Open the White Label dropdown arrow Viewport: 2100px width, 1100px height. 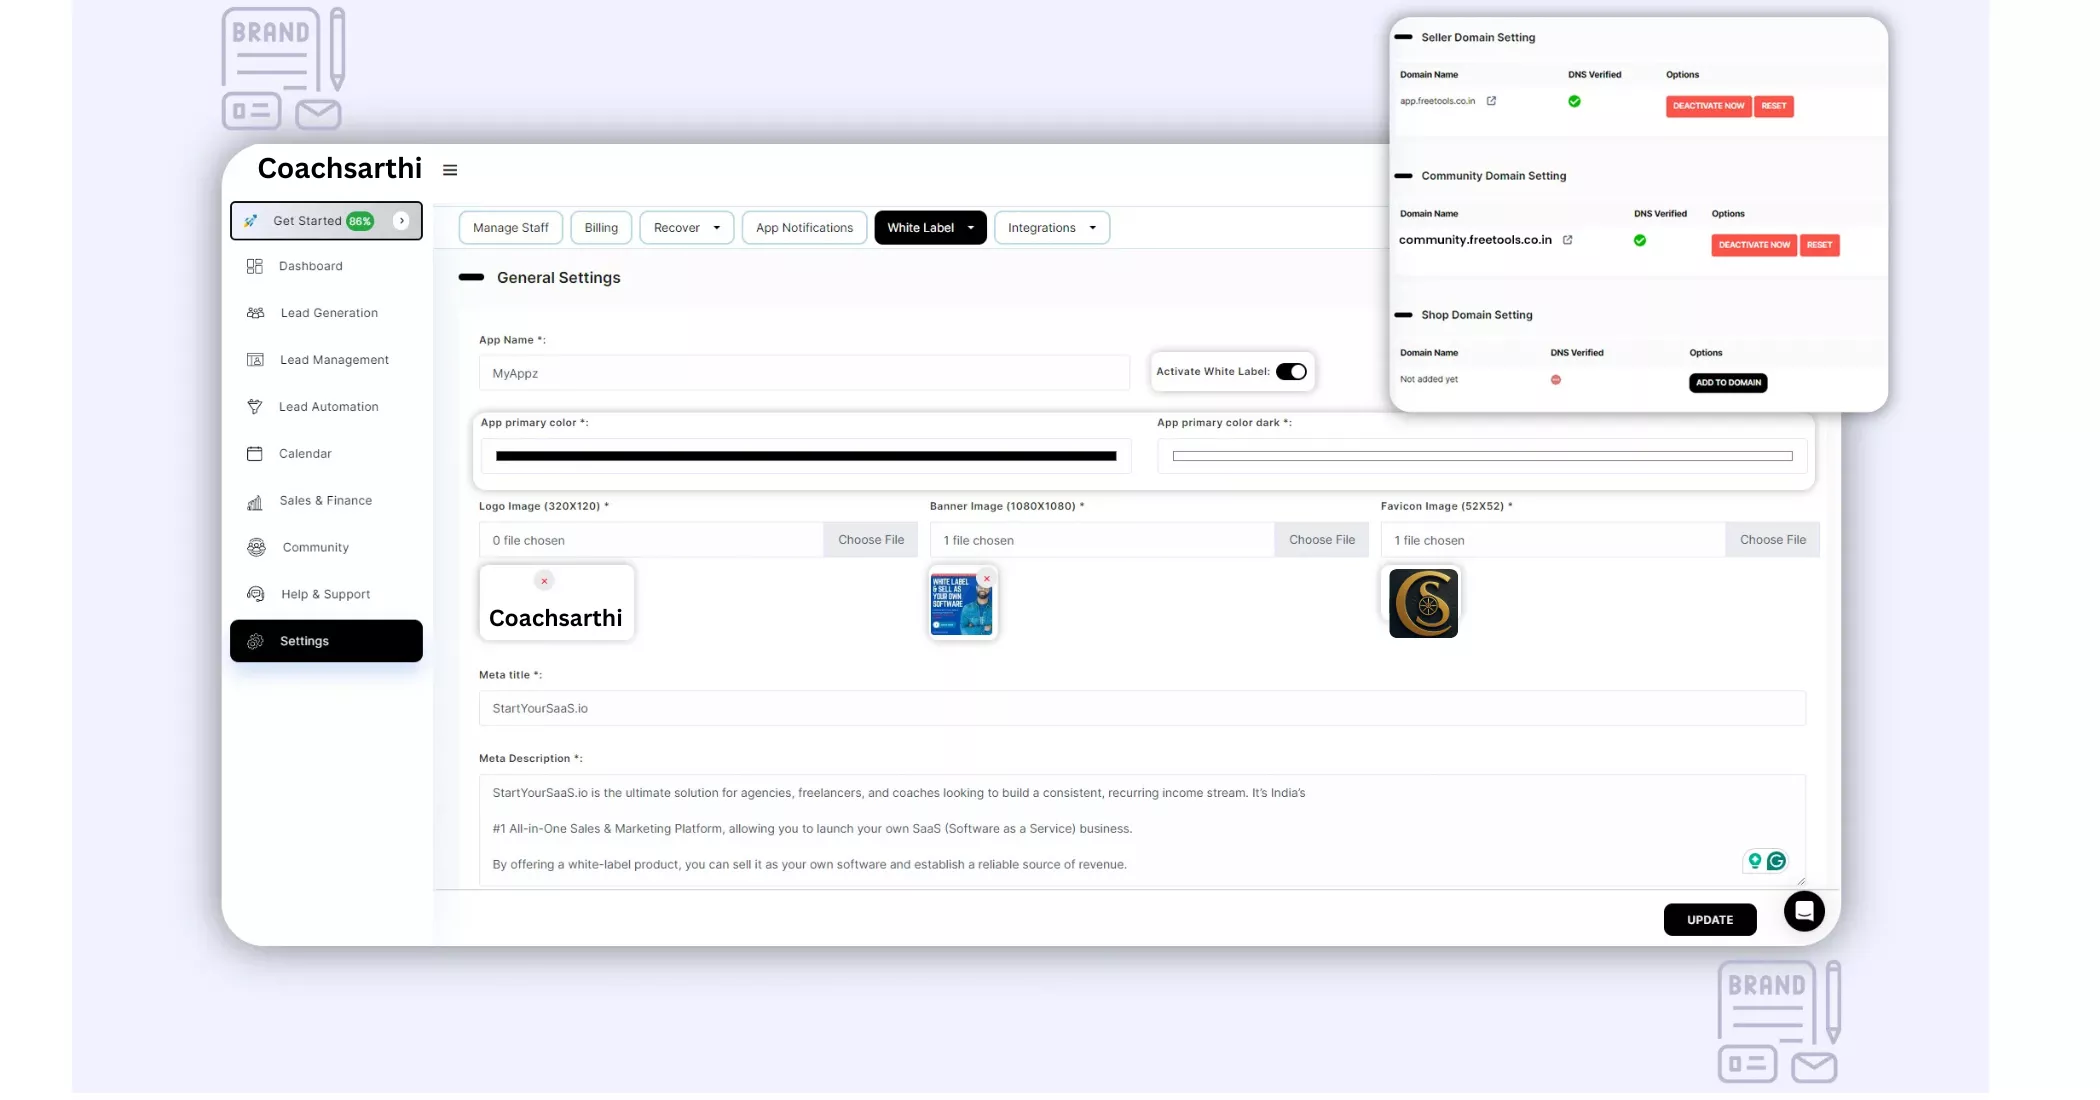[x=971, y=228]
